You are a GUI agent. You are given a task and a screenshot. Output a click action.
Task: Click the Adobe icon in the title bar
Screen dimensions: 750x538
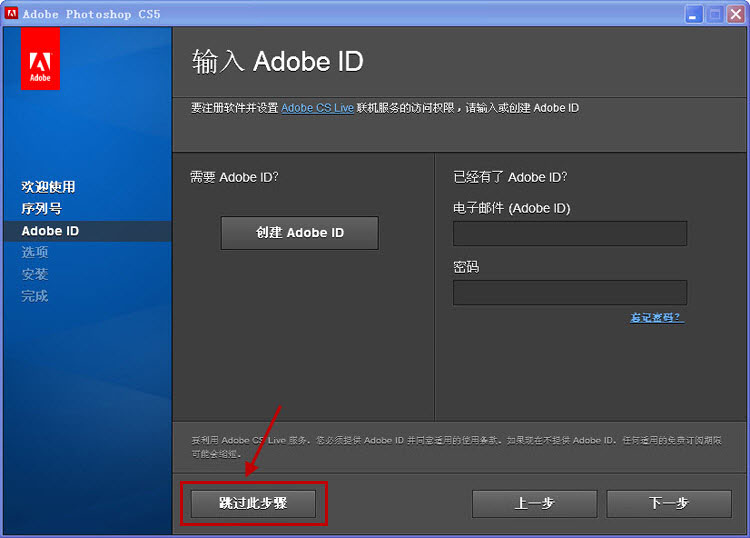[12, 13]
